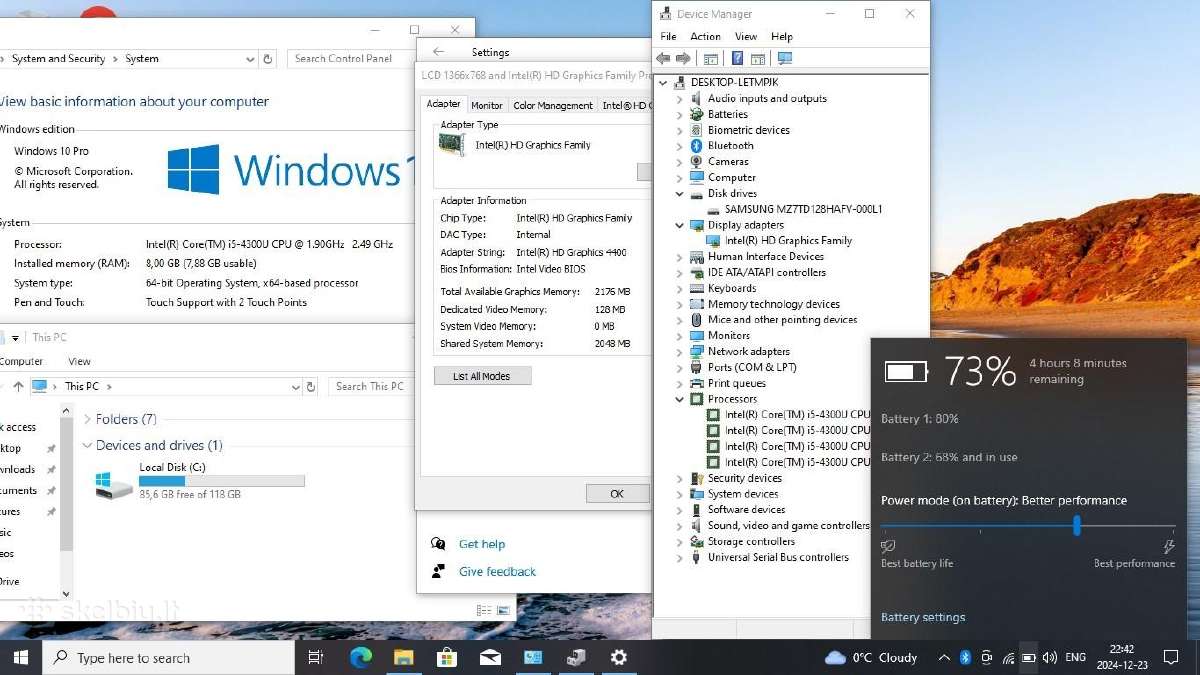This screenshot has height=675, width=1200.
Task: Select SAMSUNG MZ7TD128HAFV-000L1 disk drive
Action: point(803,209)
